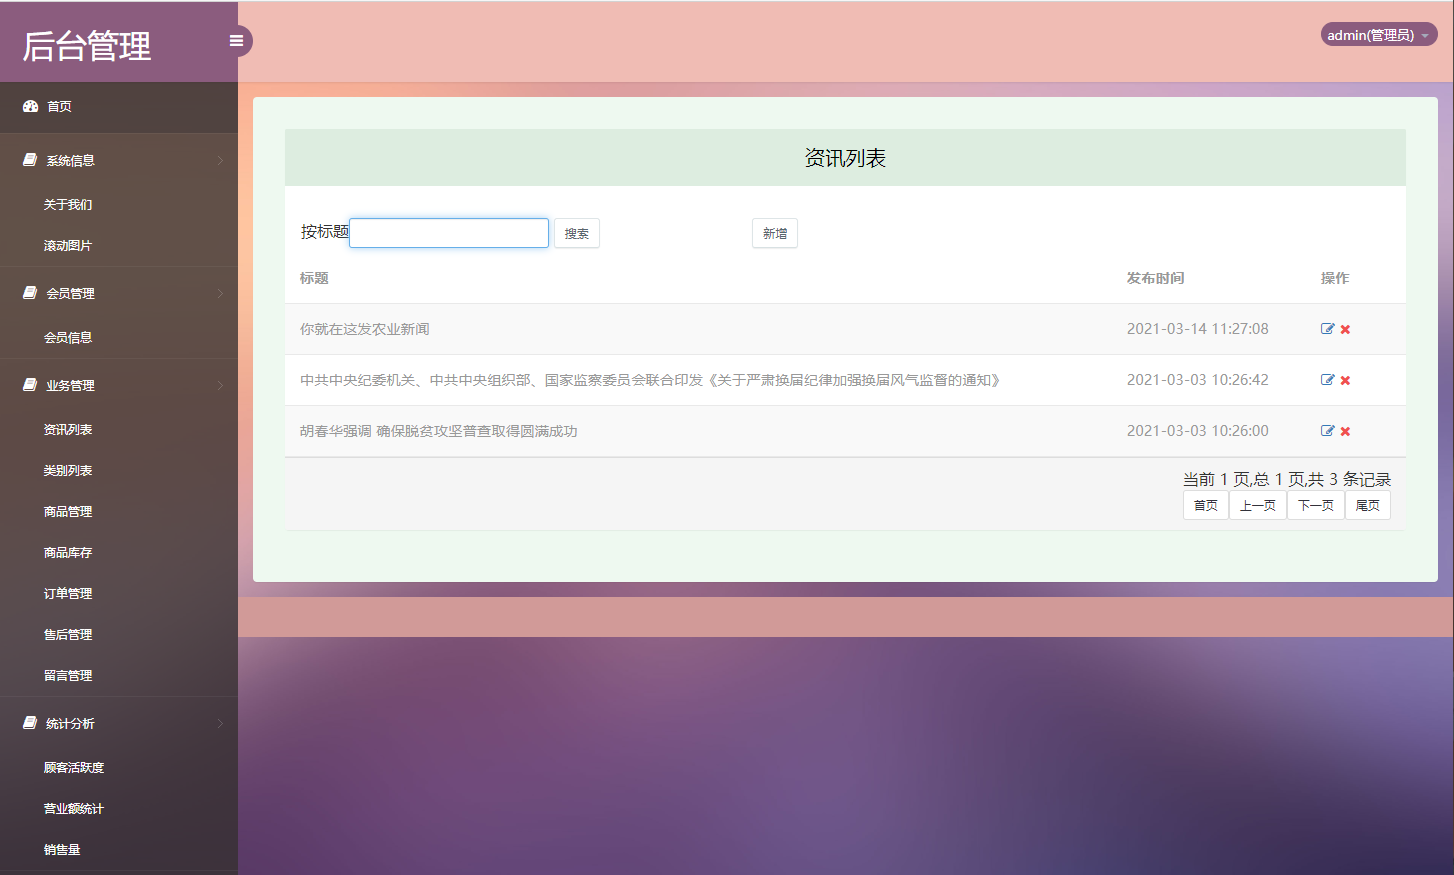Click the 下一页 pagination button
This screenshot has height=875, width=1454.
pyautogui.click(x=1315, y=505)
